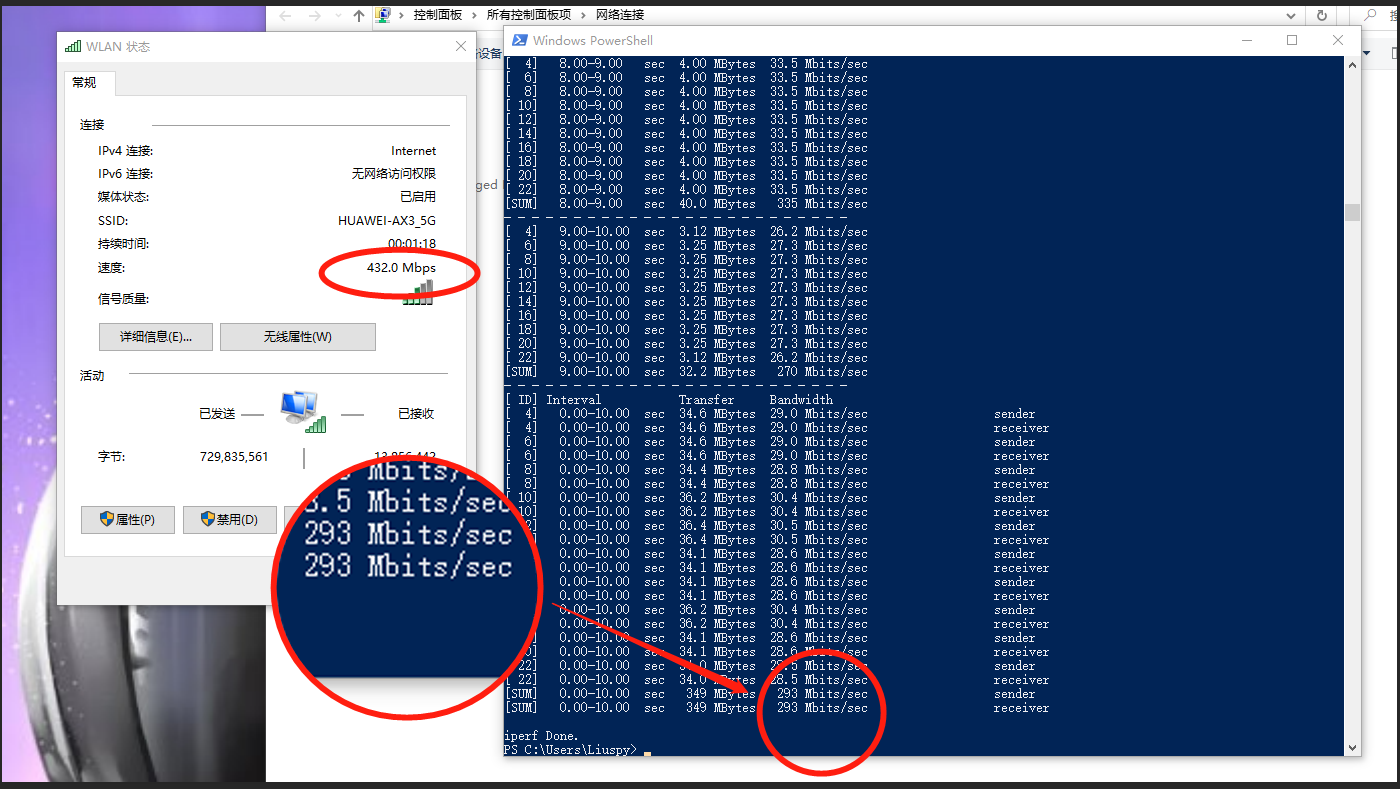Click PowerShell scrollbar down arrow
The image size is (1400, 789).
pyautogui.click(x=1353, y=748)
